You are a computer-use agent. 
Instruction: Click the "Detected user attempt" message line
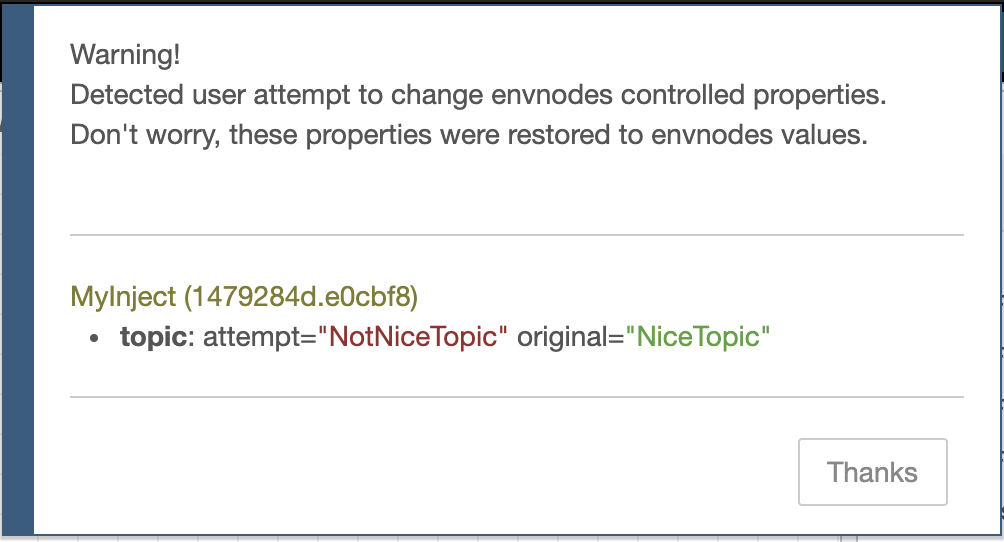coord(478,95)
